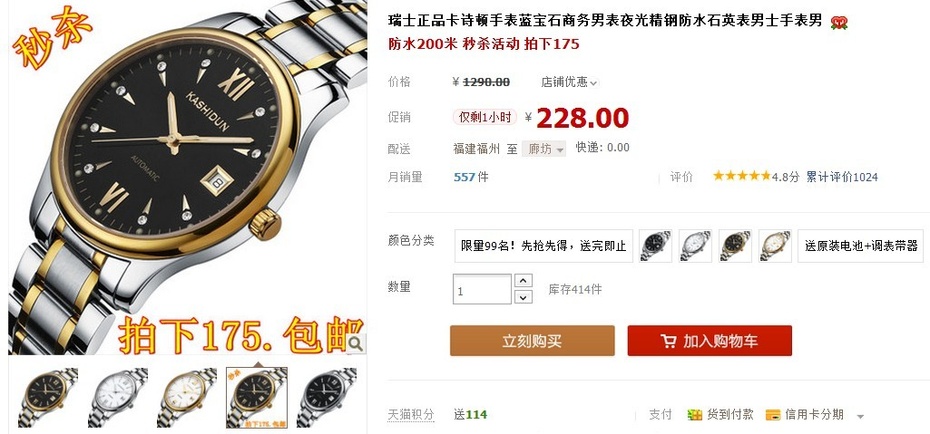Click the heart badge icon beside product title
Viewport: 930px width, 434px height.
839,23
